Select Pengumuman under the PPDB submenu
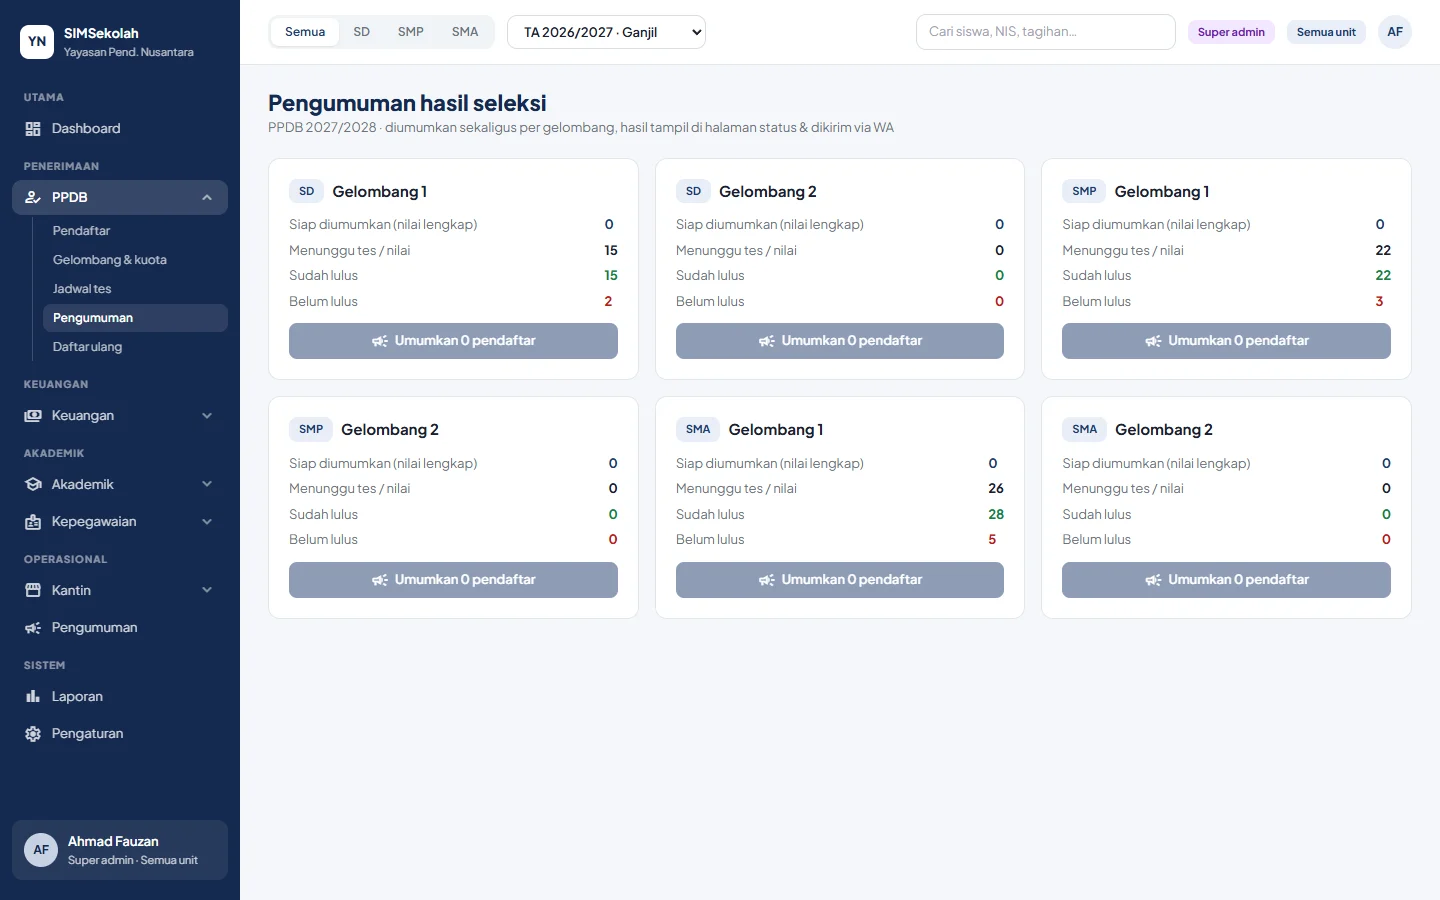The image size is (1440, 900). 135,318
